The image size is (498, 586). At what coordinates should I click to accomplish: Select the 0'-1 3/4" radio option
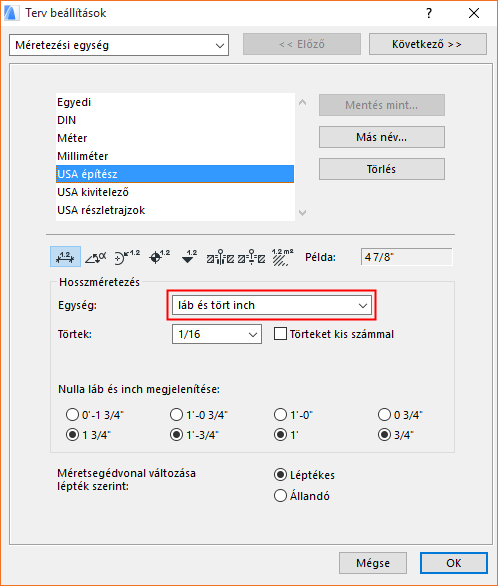(72, 414)
